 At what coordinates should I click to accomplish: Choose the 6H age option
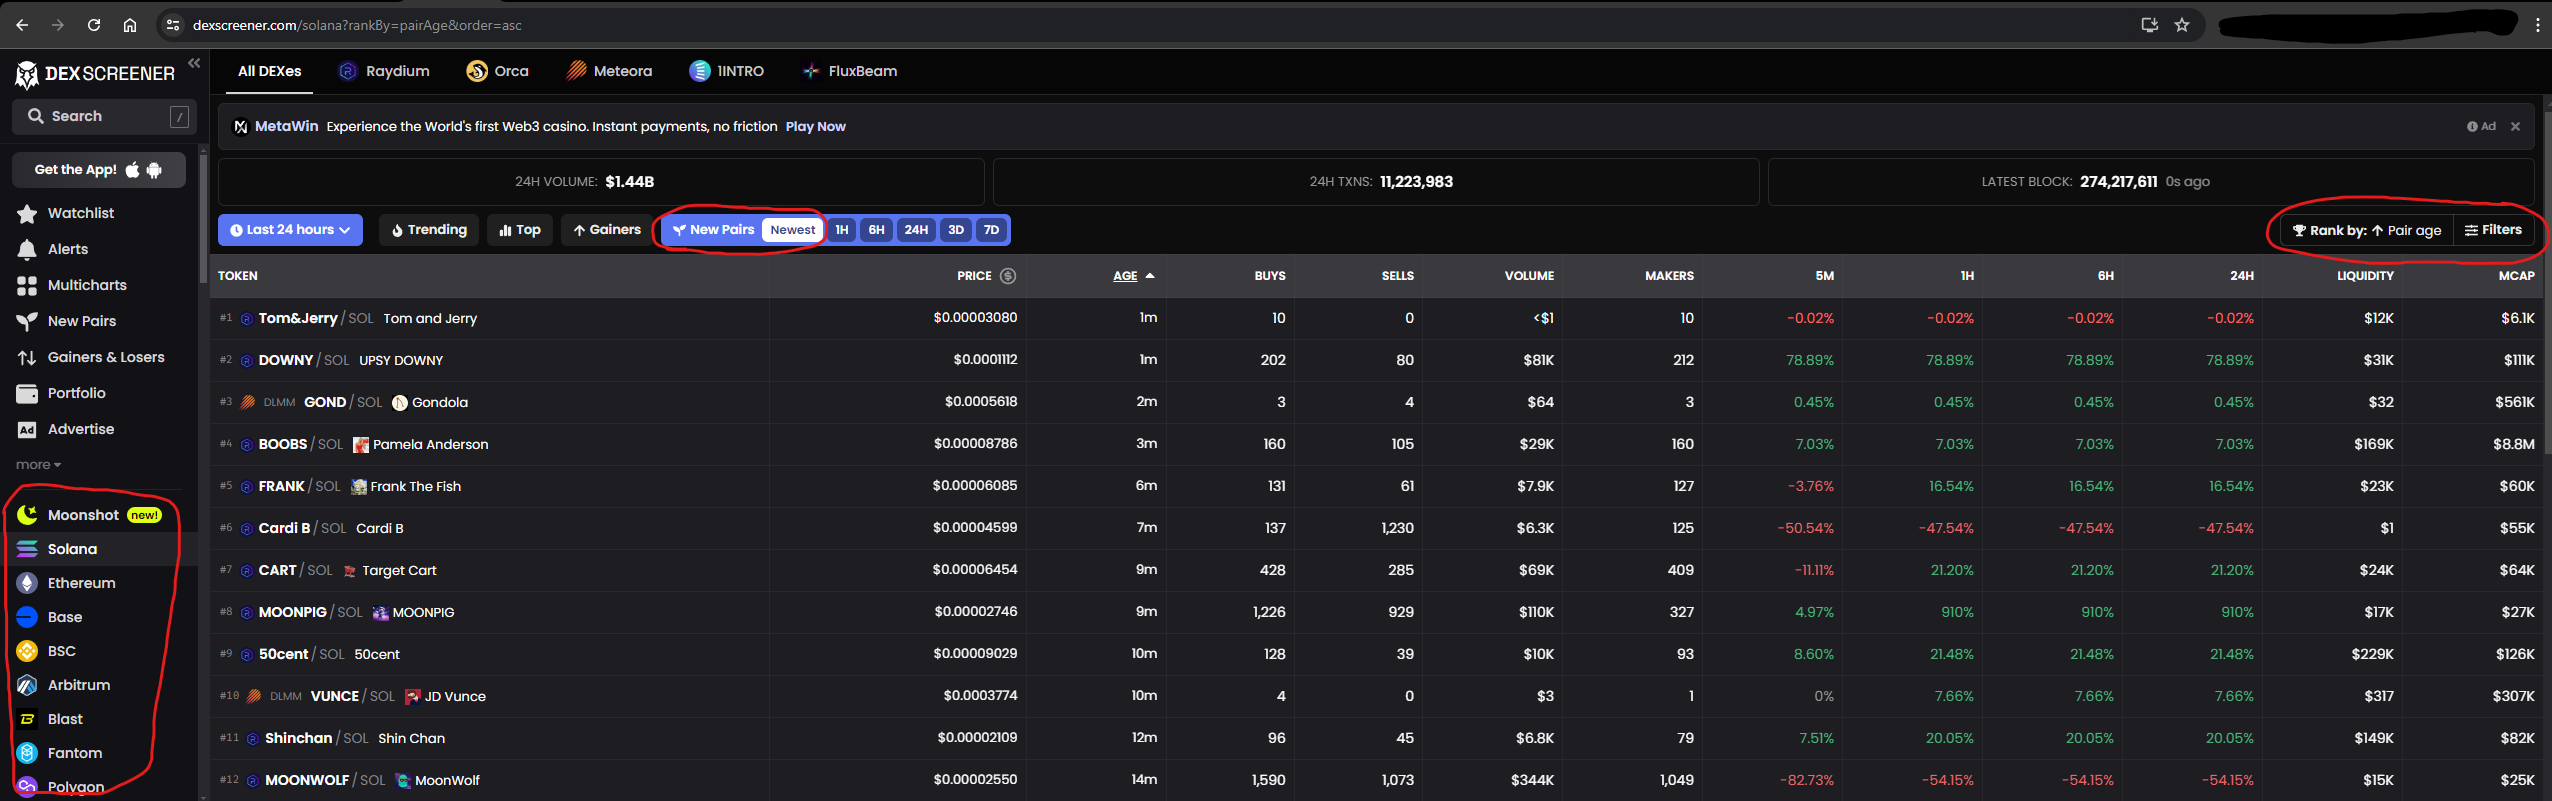pos(876,230)
